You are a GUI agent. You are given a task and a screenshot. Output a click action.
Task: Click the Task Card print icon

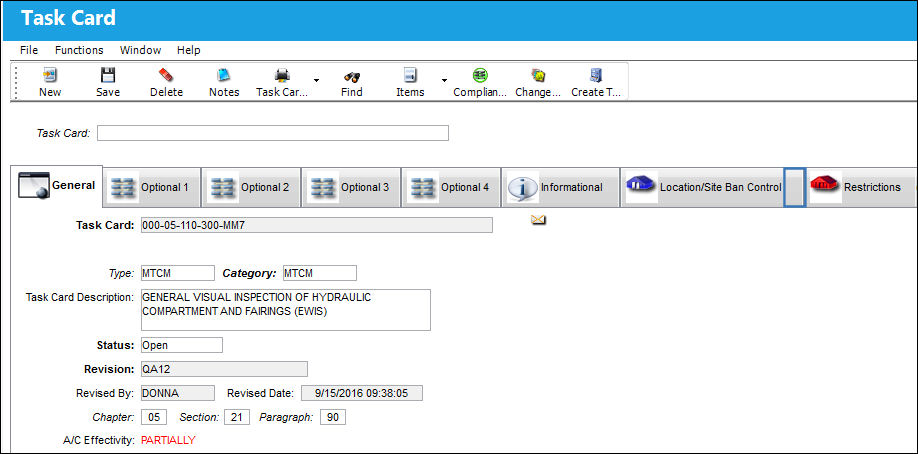282,75
